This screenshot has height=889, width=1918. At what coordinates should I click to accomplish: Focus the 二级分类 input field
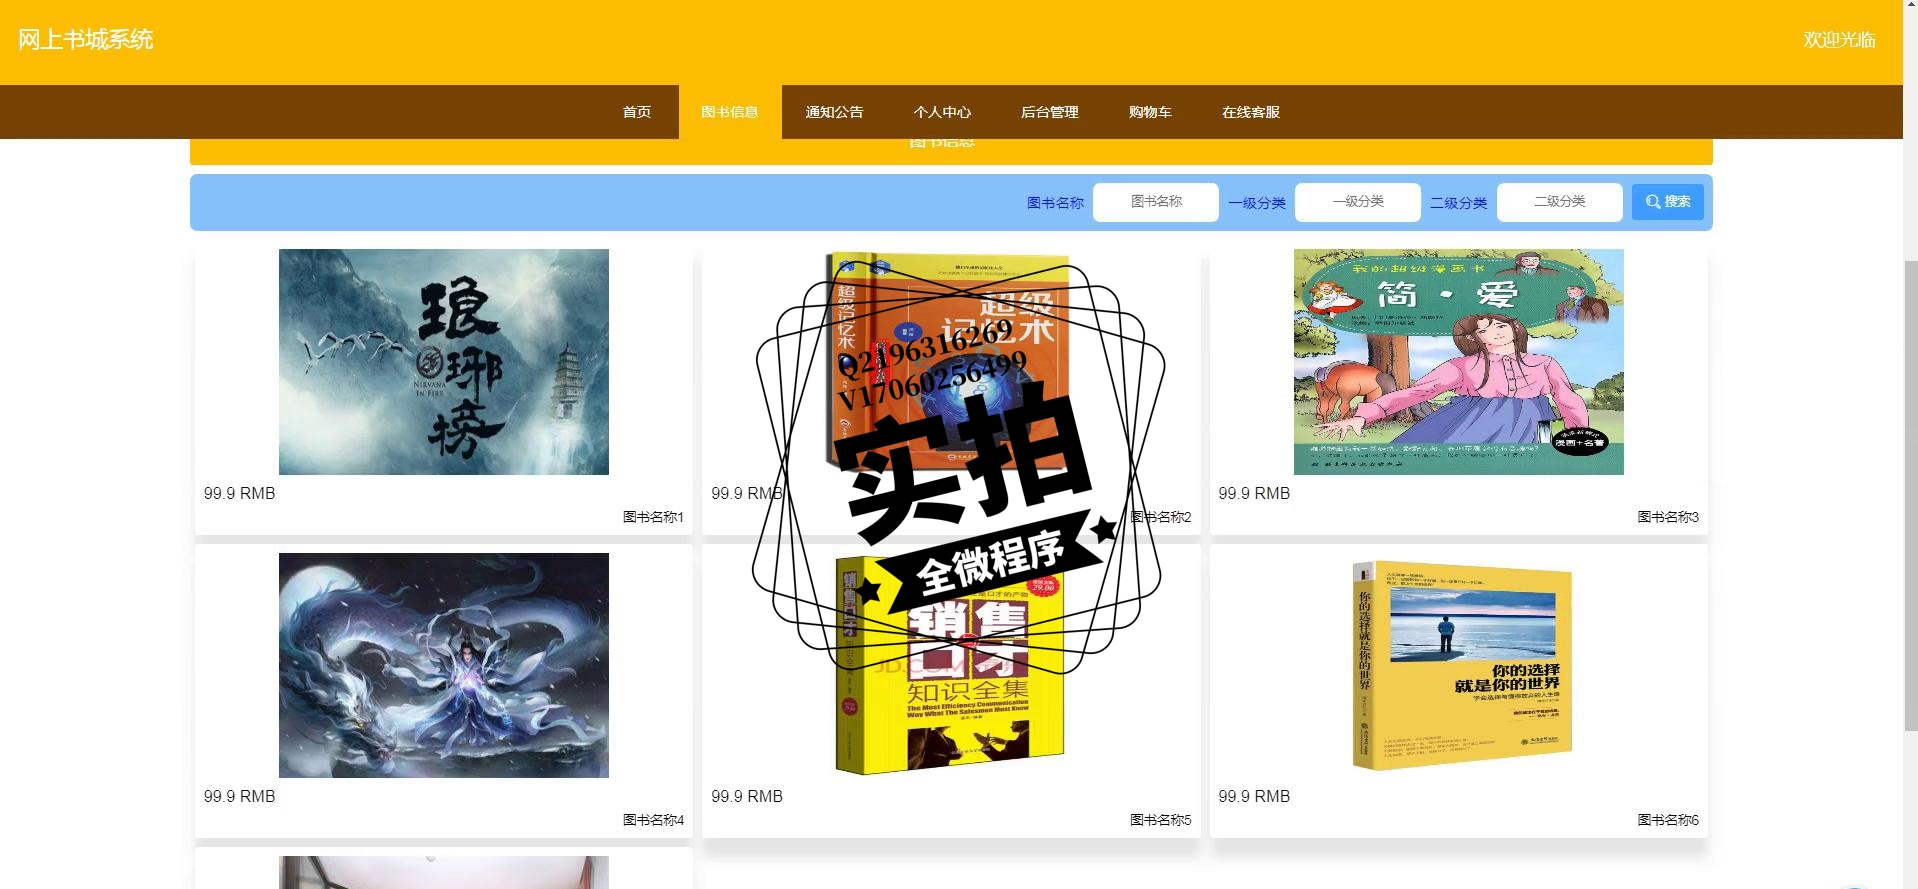pyautogui.click(x=1560, y=202)
